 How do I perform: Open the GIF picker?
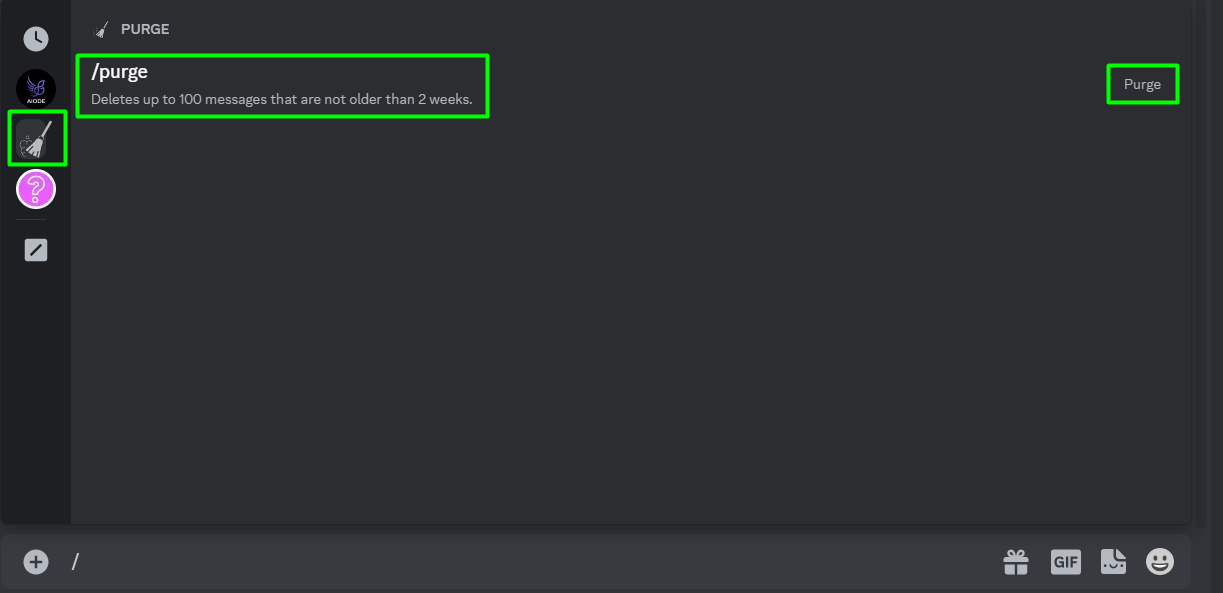1065,562
